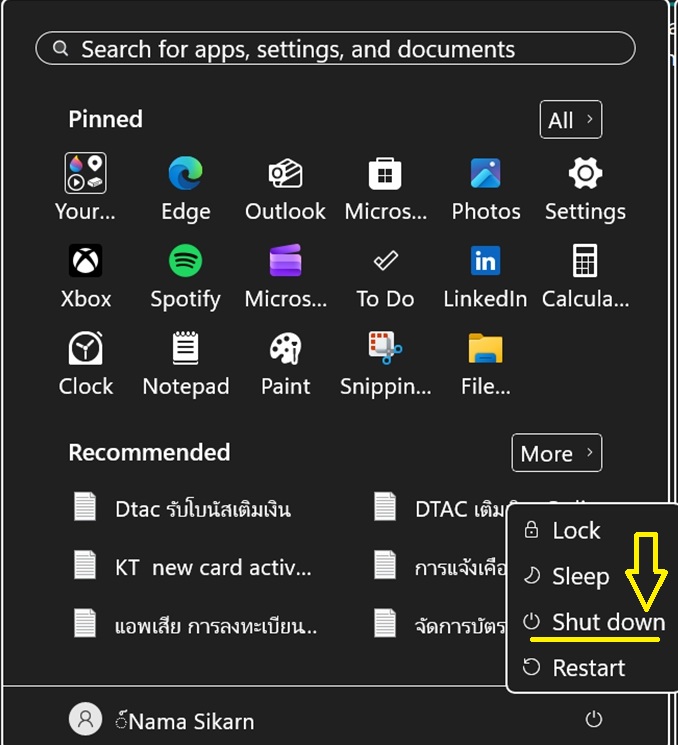This screenshot has height=745, width=678.
Task: Launch the To Do app
Action: click(385, 276)
